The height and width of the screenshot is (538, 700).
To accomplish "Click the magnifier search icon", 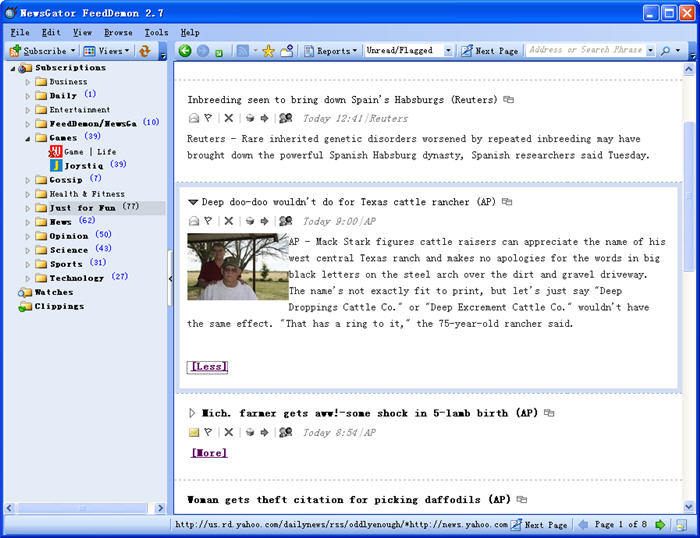I will [x=665, y=51].
